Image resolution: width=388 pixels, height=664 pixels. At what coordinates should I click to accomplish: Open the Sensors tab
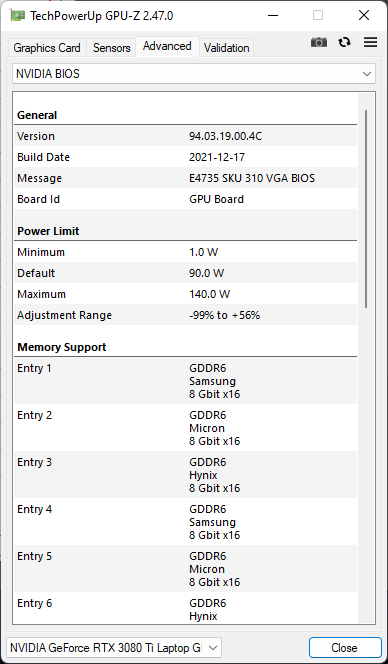tap(111, 48)
